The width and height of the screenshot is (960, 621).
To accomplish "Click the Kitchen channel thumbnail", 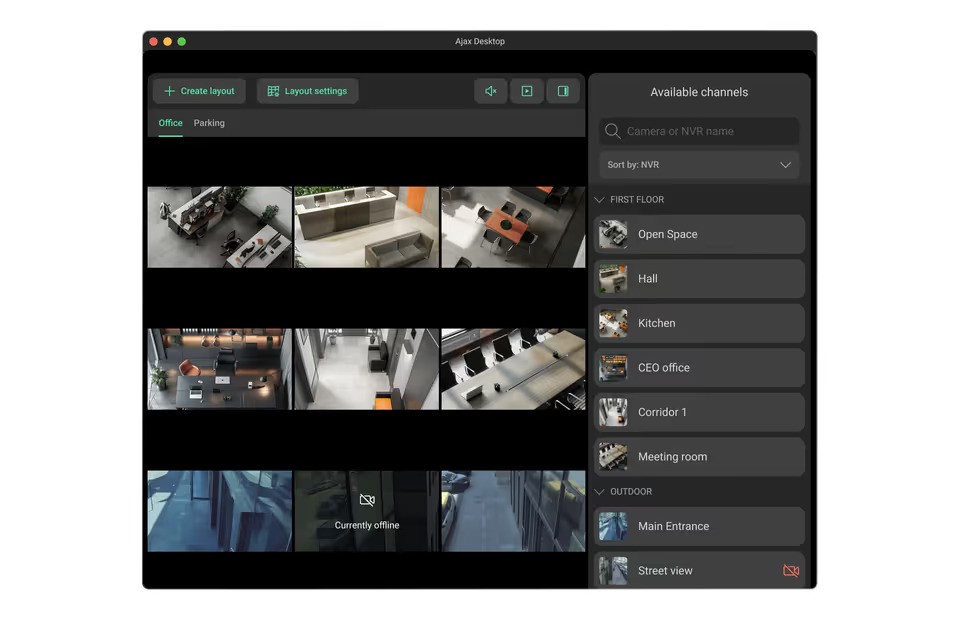I will (613, 323).
